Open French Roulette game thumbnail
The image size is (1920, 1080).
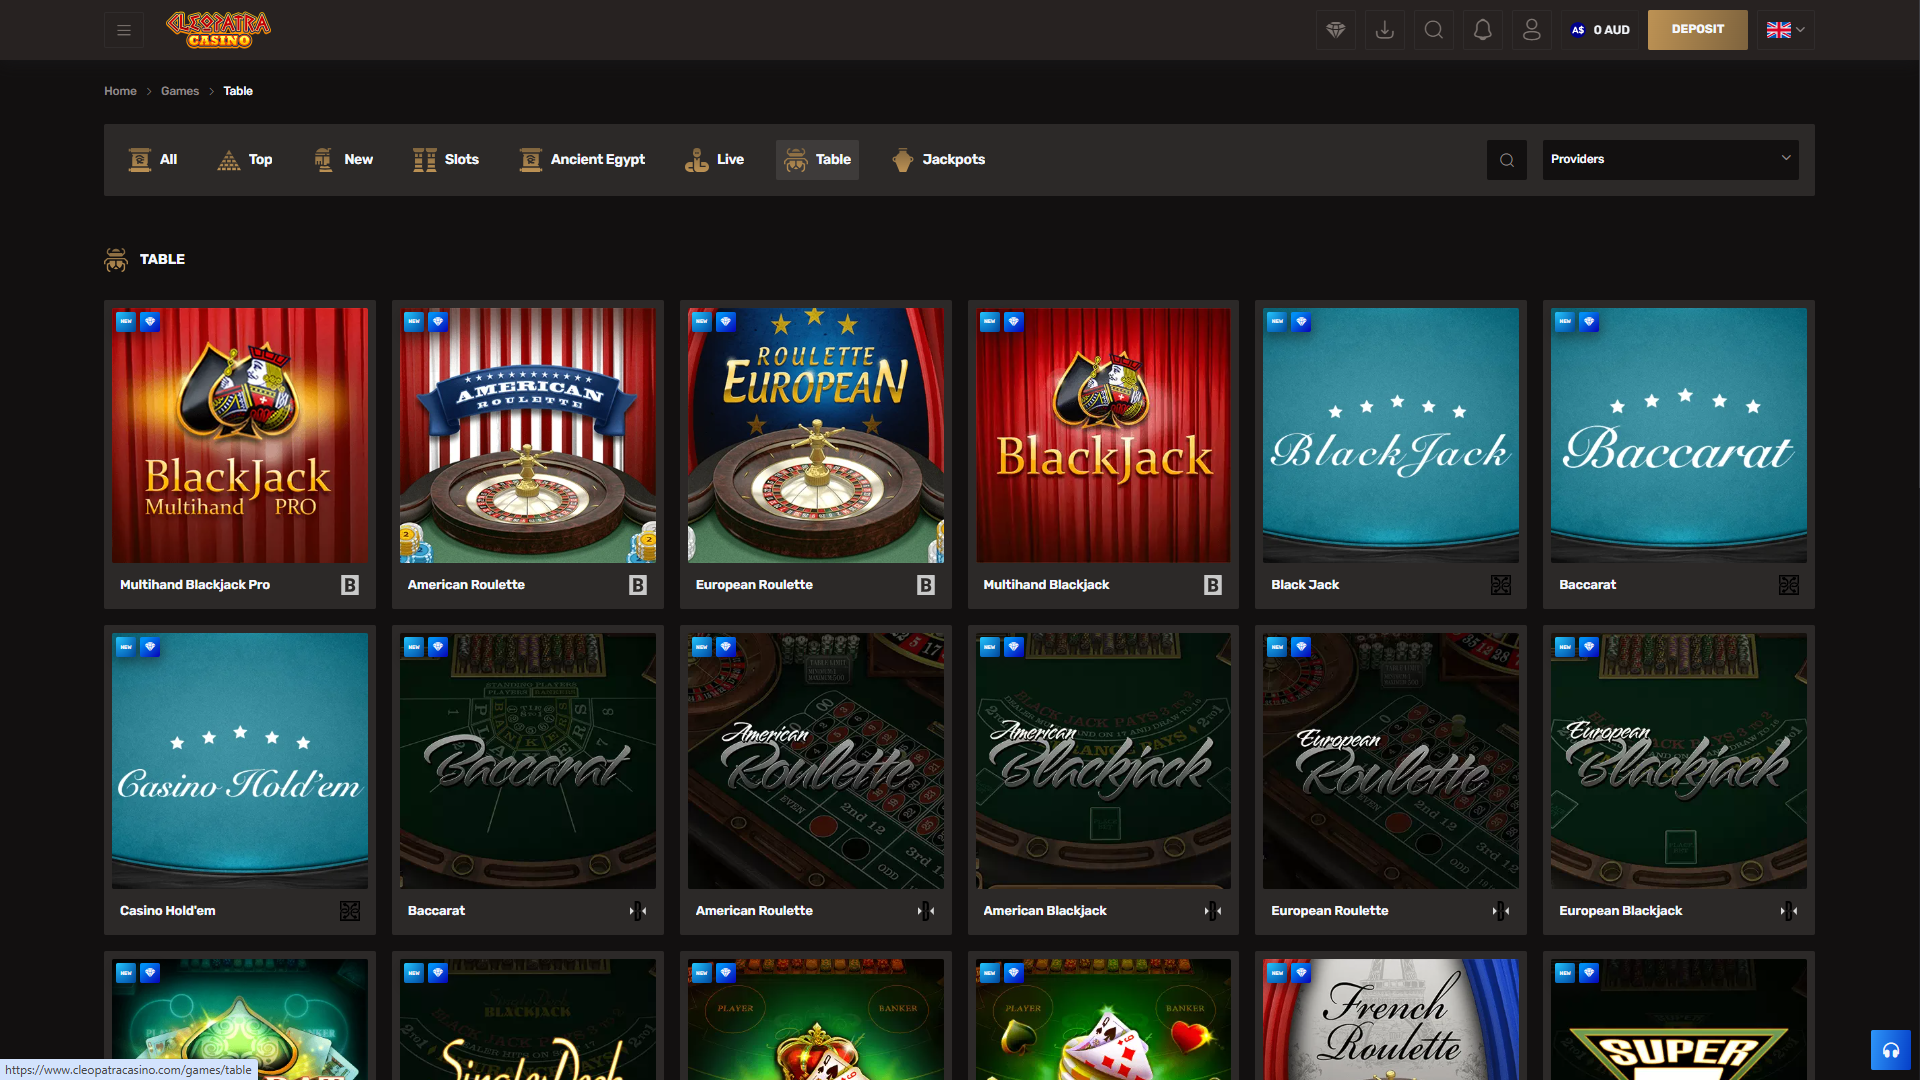click(x=1391, y=1019)
